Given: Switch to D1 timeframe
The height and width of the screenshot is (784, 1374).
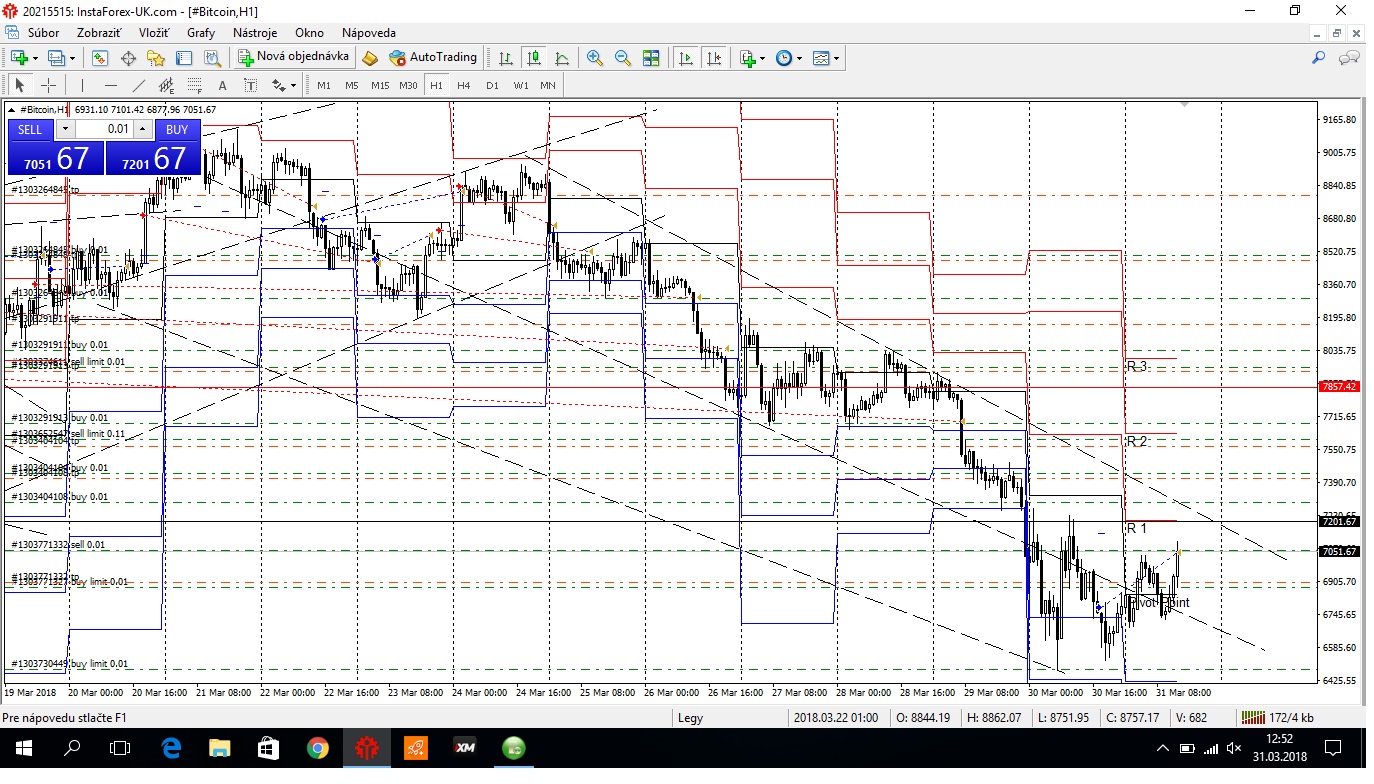Looking at the screenshot, I should click(492, 85).
